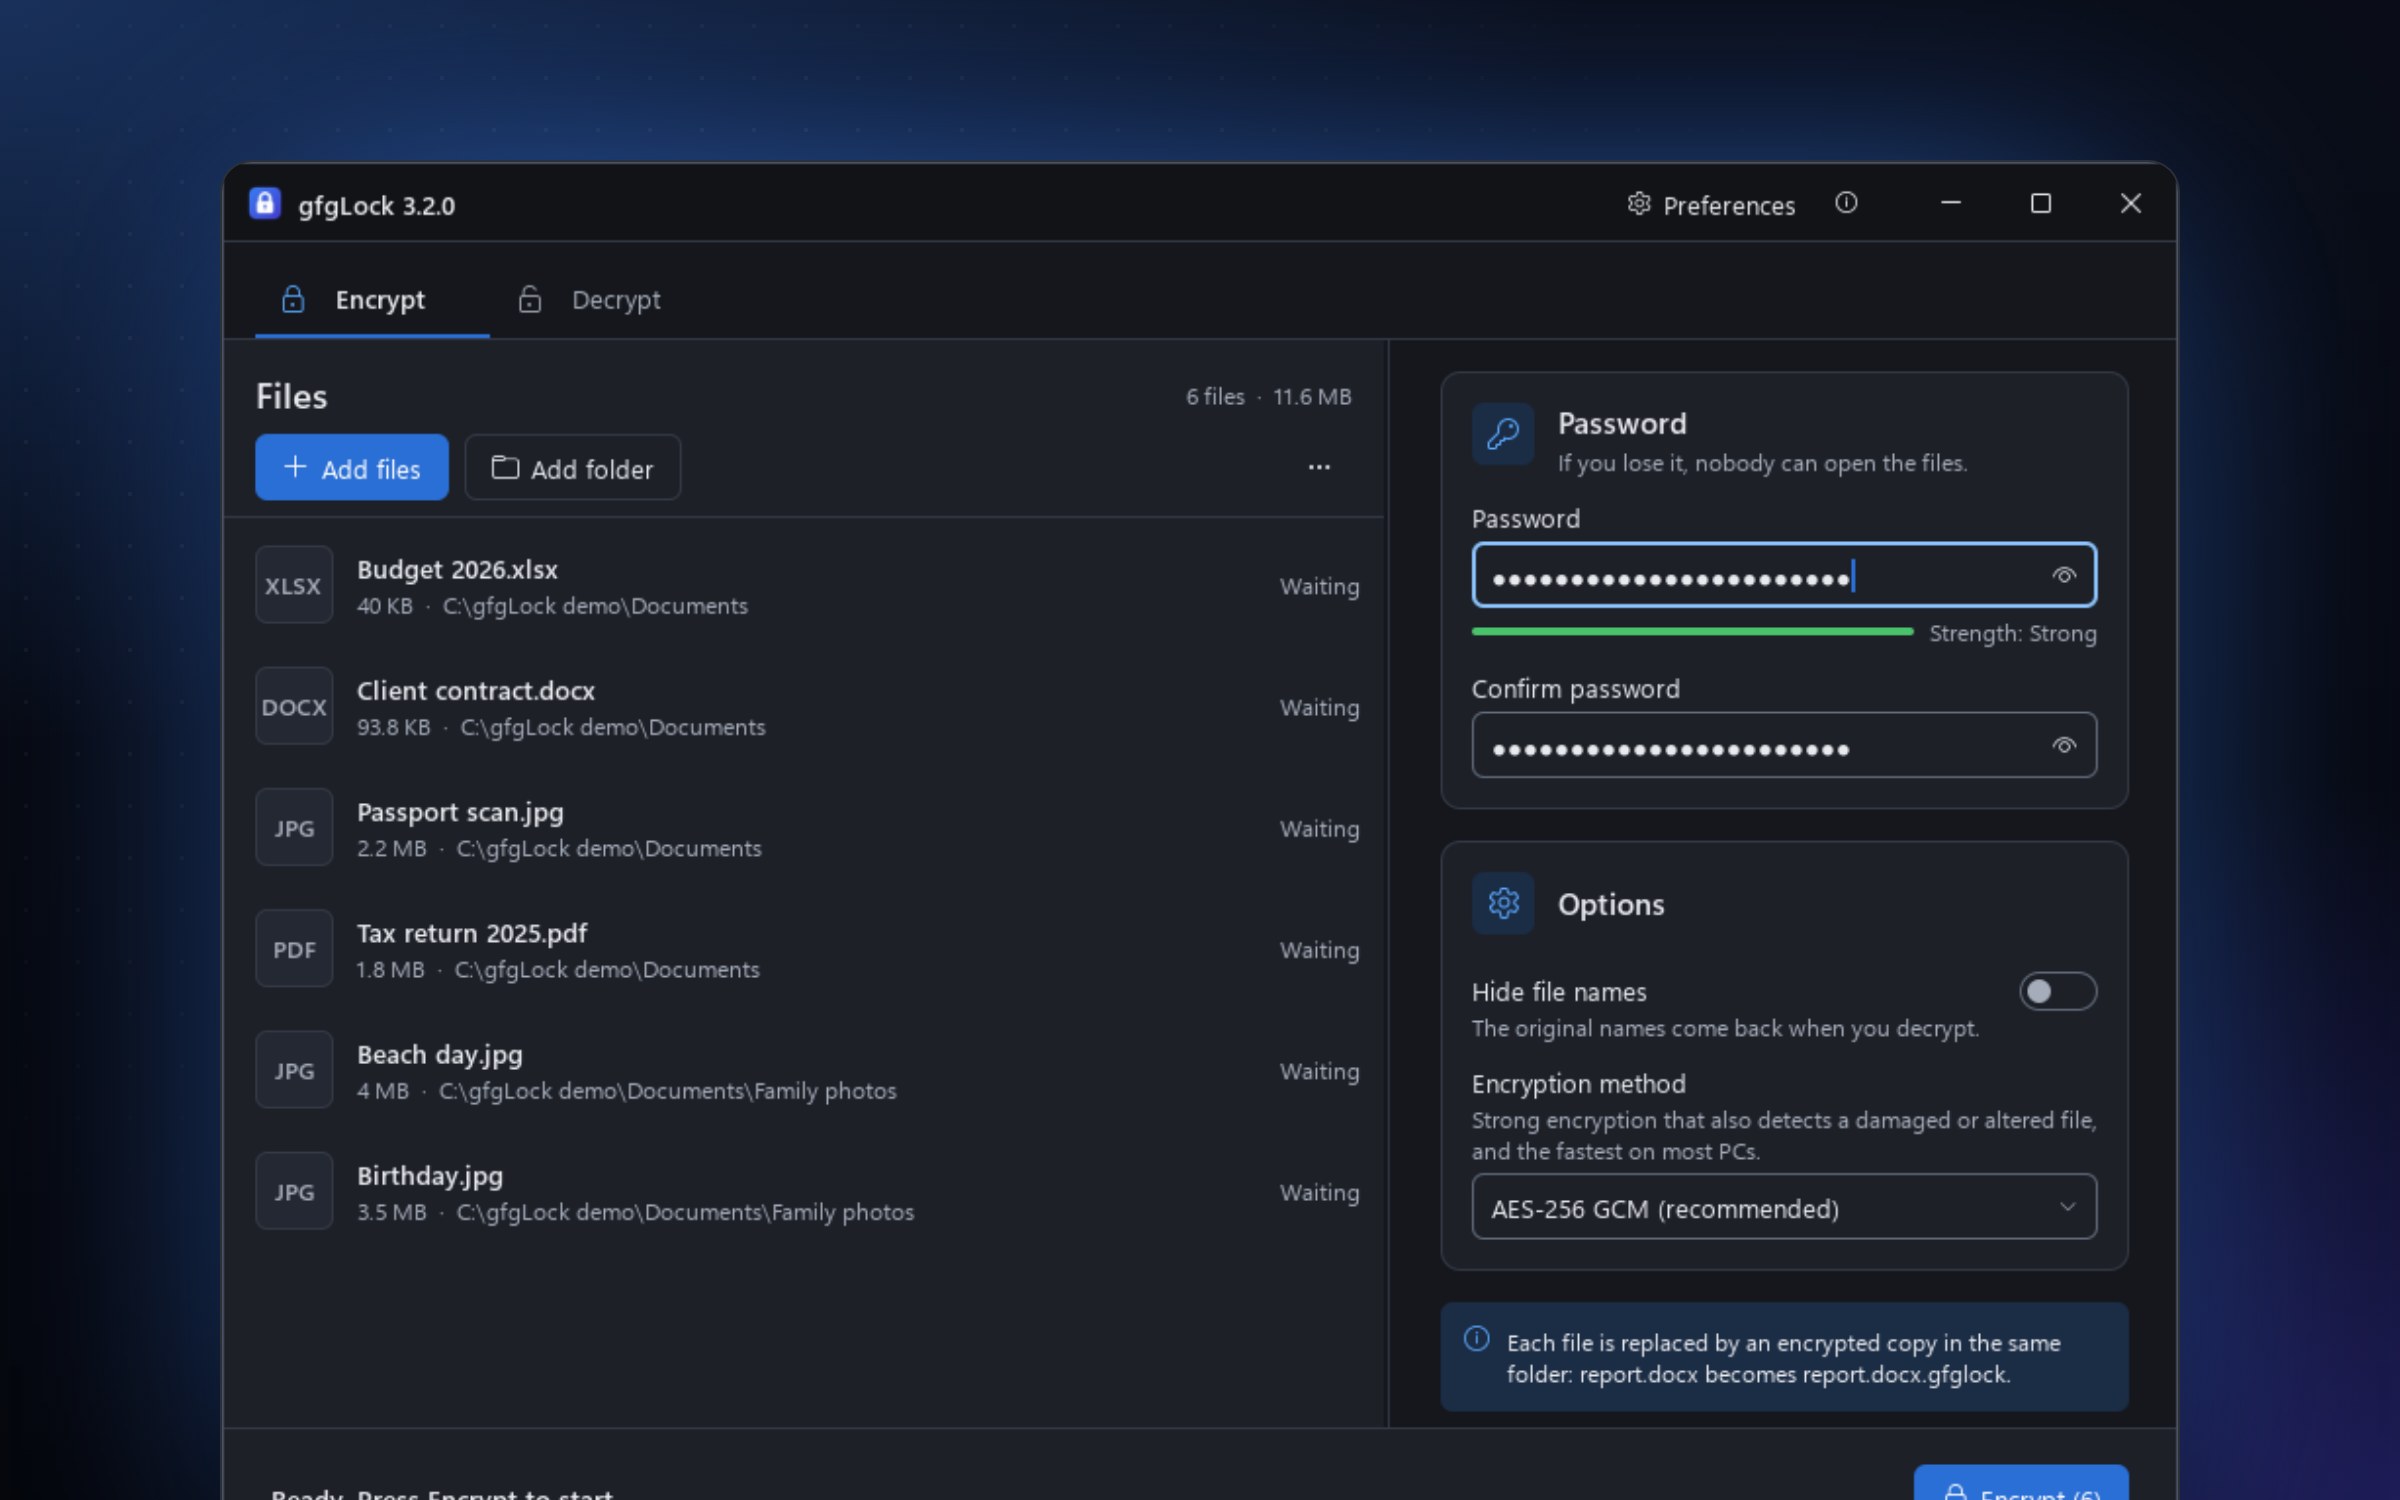2400x1500 pixels.
Task: Click the Waiting status of Birthday.jpg
Action: tap(1319, 1192)
